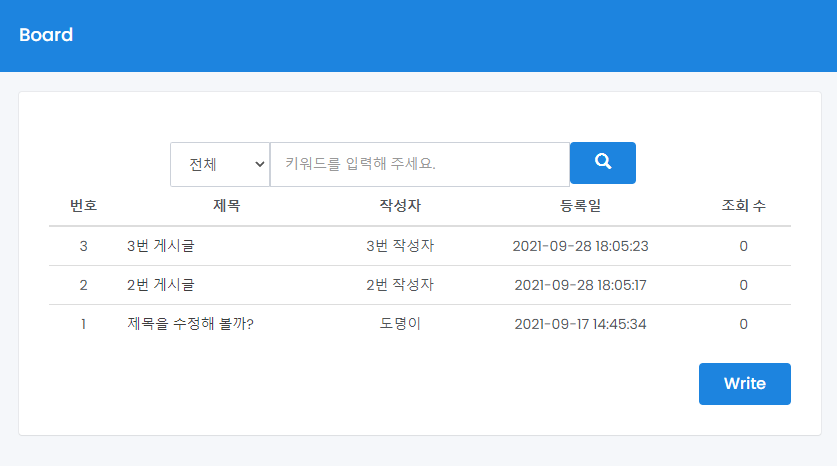
Task: Click view count of 도명이 row
Action: 744,324
